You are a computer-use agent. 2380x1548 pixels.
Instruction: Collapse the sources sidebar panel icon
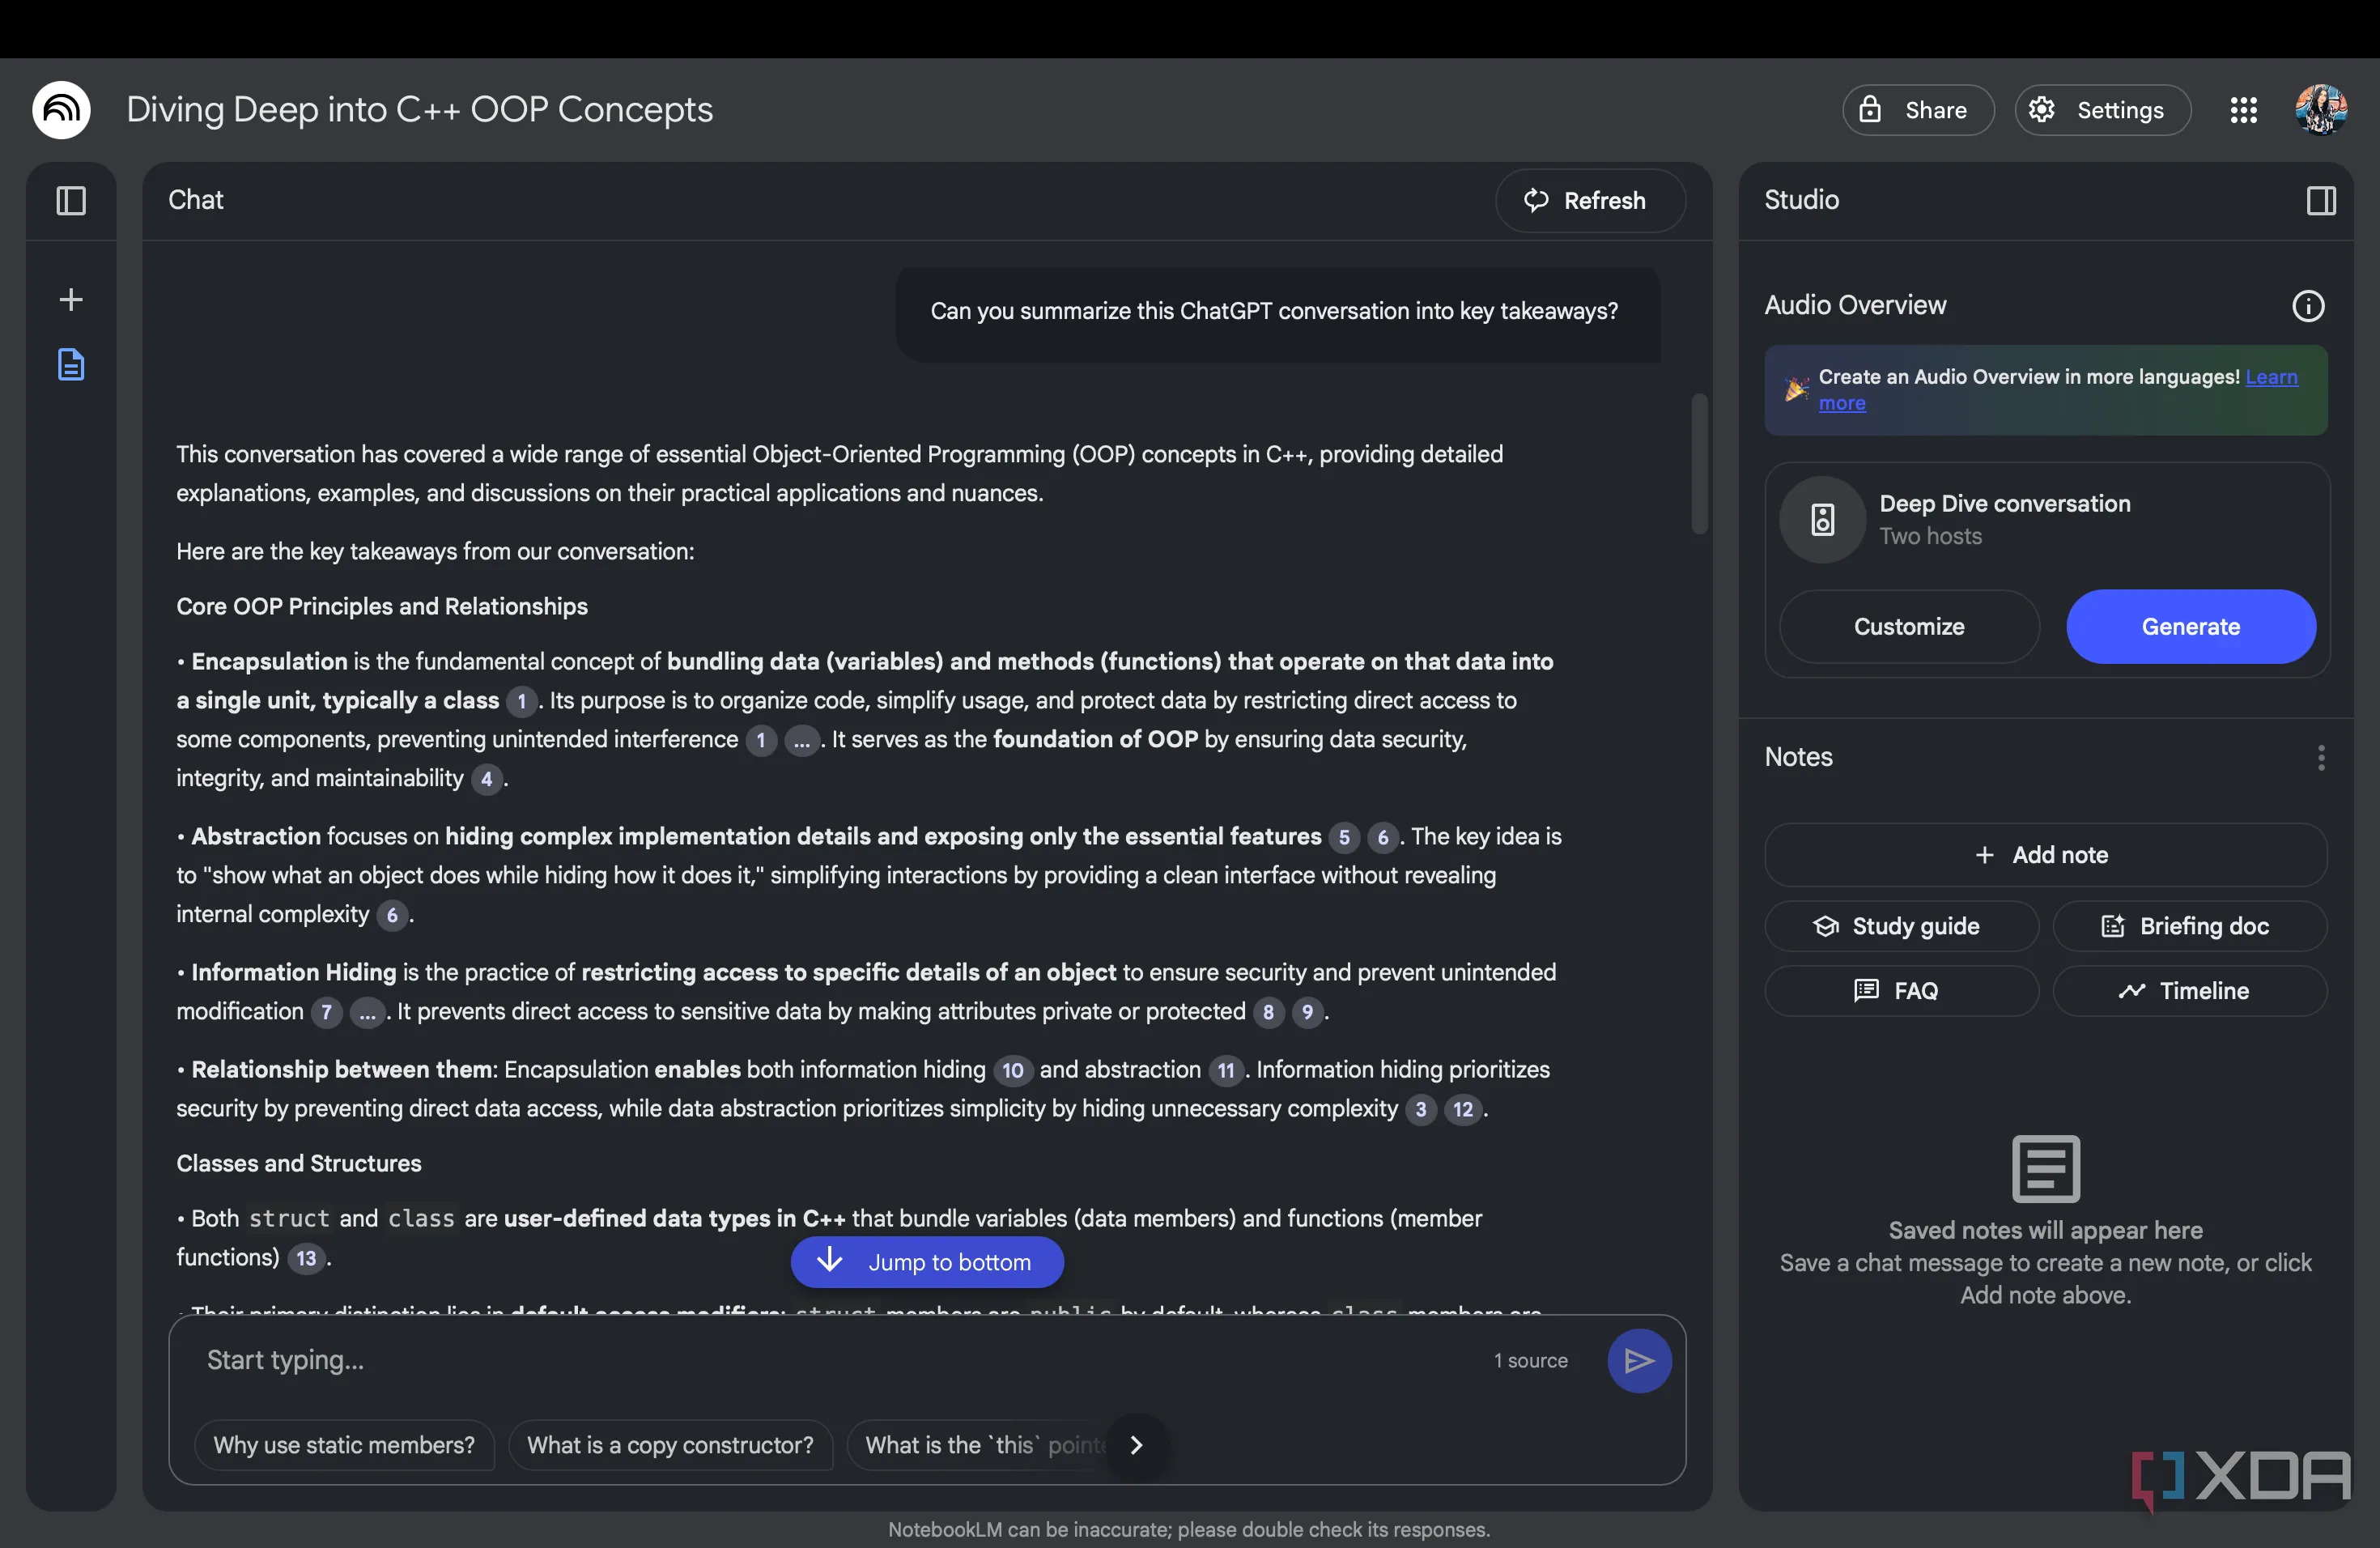71,200
